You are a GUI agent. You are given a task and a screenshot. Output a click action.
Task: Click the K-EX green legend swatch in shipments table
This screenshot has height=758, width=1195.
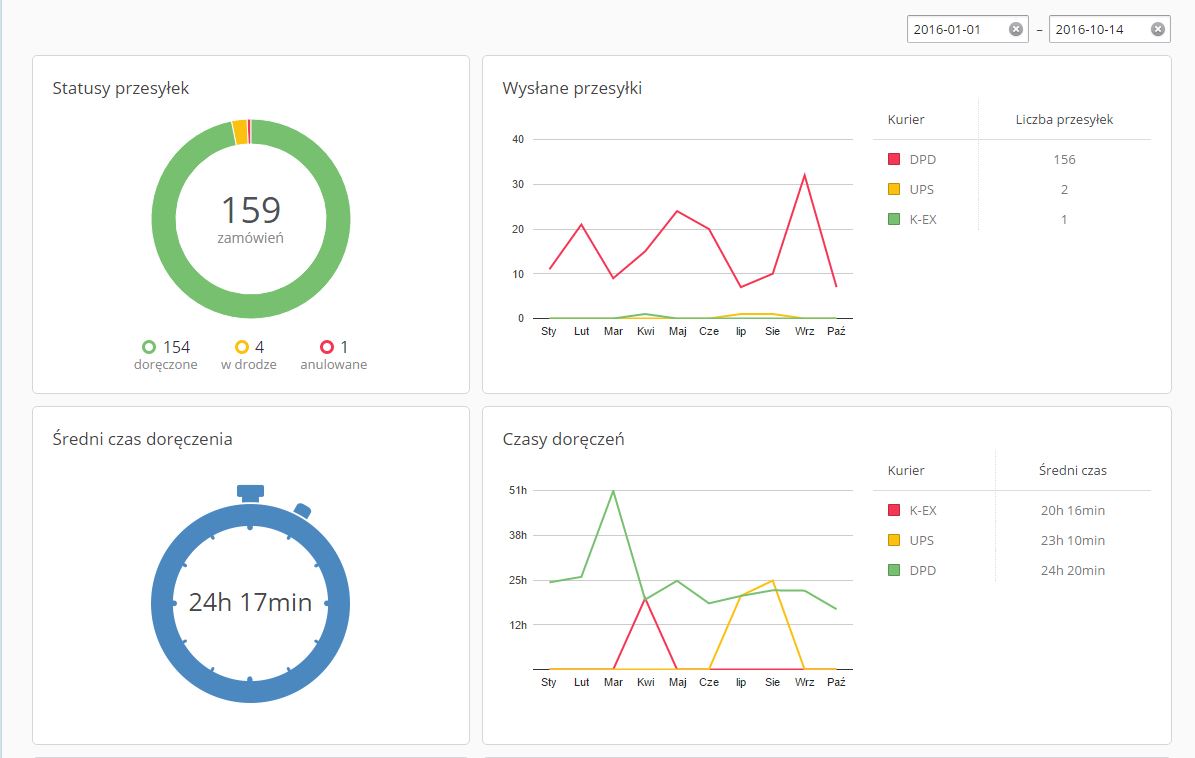pos(894,219)
